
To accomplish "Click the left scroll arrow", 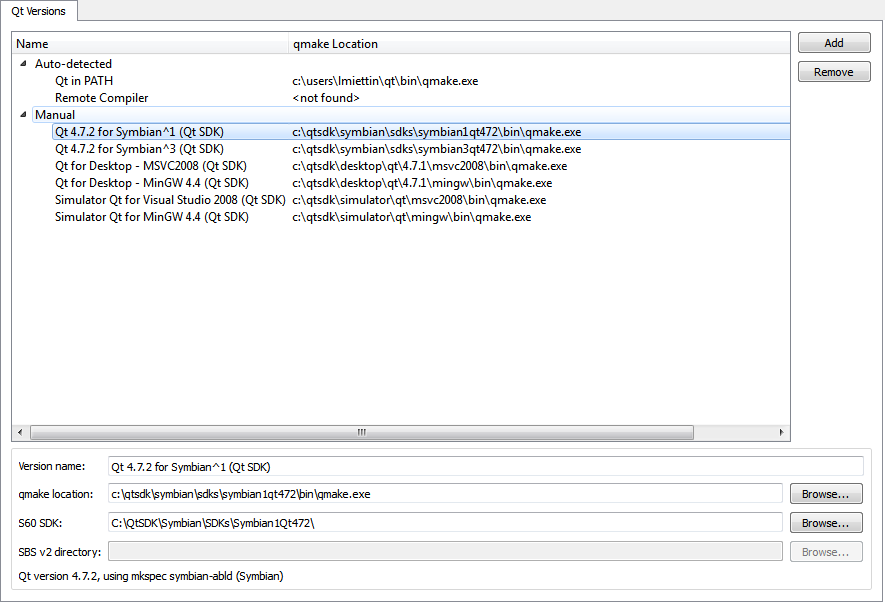I will (x=20, y=432).
